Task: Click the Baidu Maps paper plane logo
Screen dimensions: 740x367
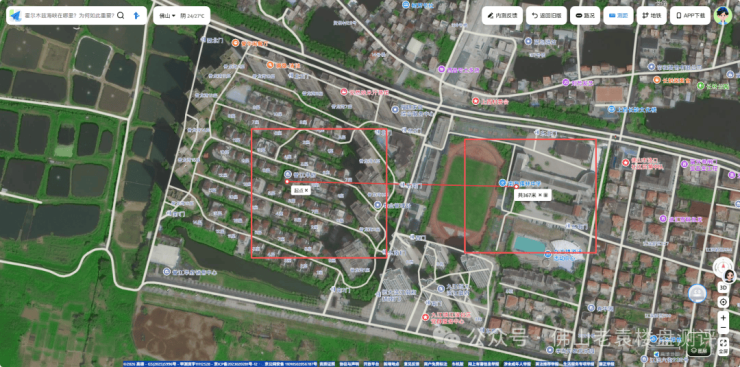Action: (x=16, y=16)
